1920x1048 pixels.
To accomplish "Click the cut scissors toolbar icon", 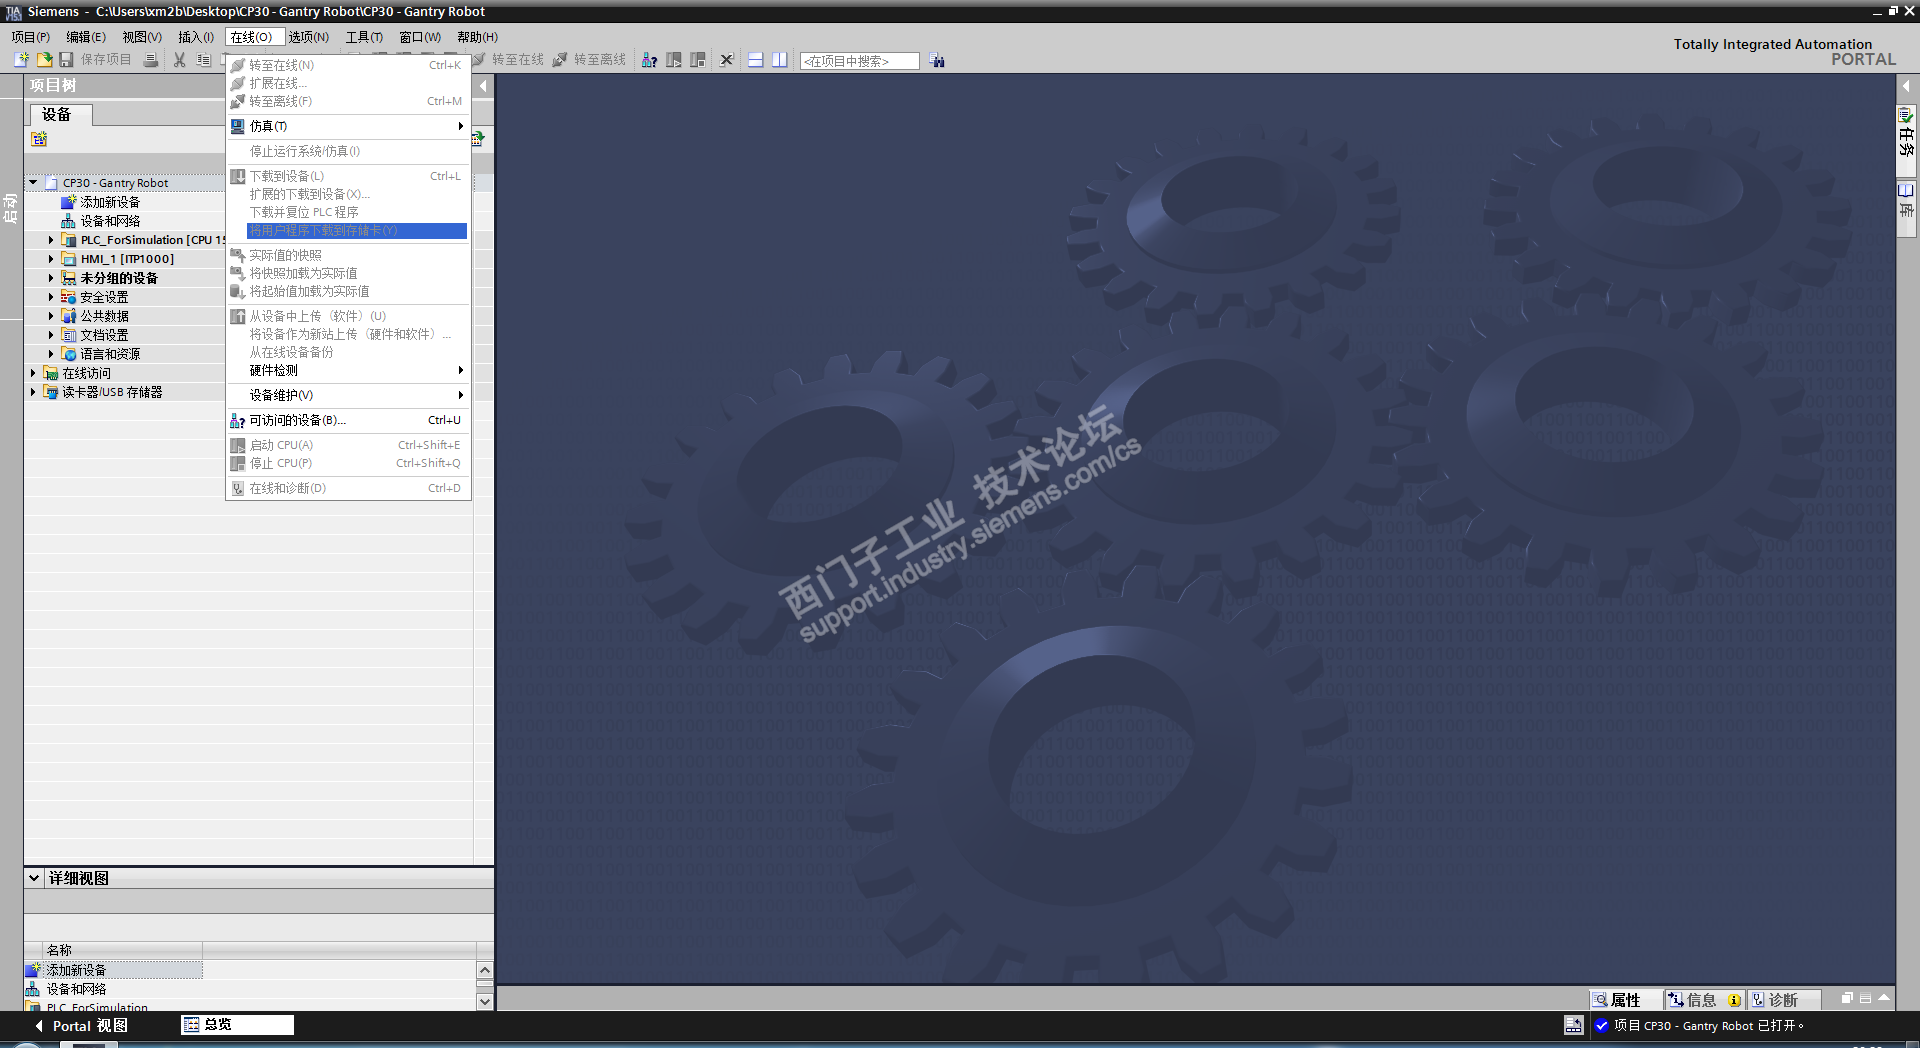I will pos(180,60).
